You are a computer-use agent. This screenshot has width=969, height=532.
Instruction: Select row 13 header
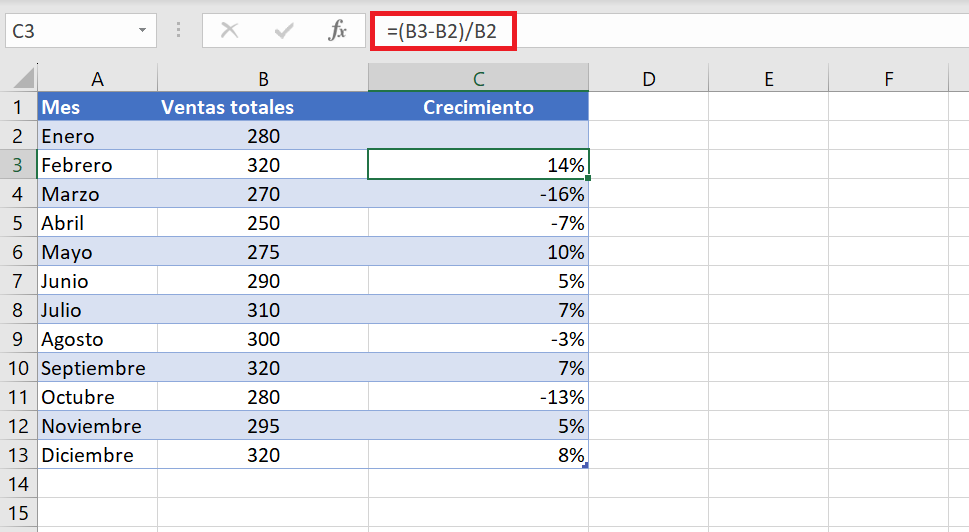click(18, 455)
